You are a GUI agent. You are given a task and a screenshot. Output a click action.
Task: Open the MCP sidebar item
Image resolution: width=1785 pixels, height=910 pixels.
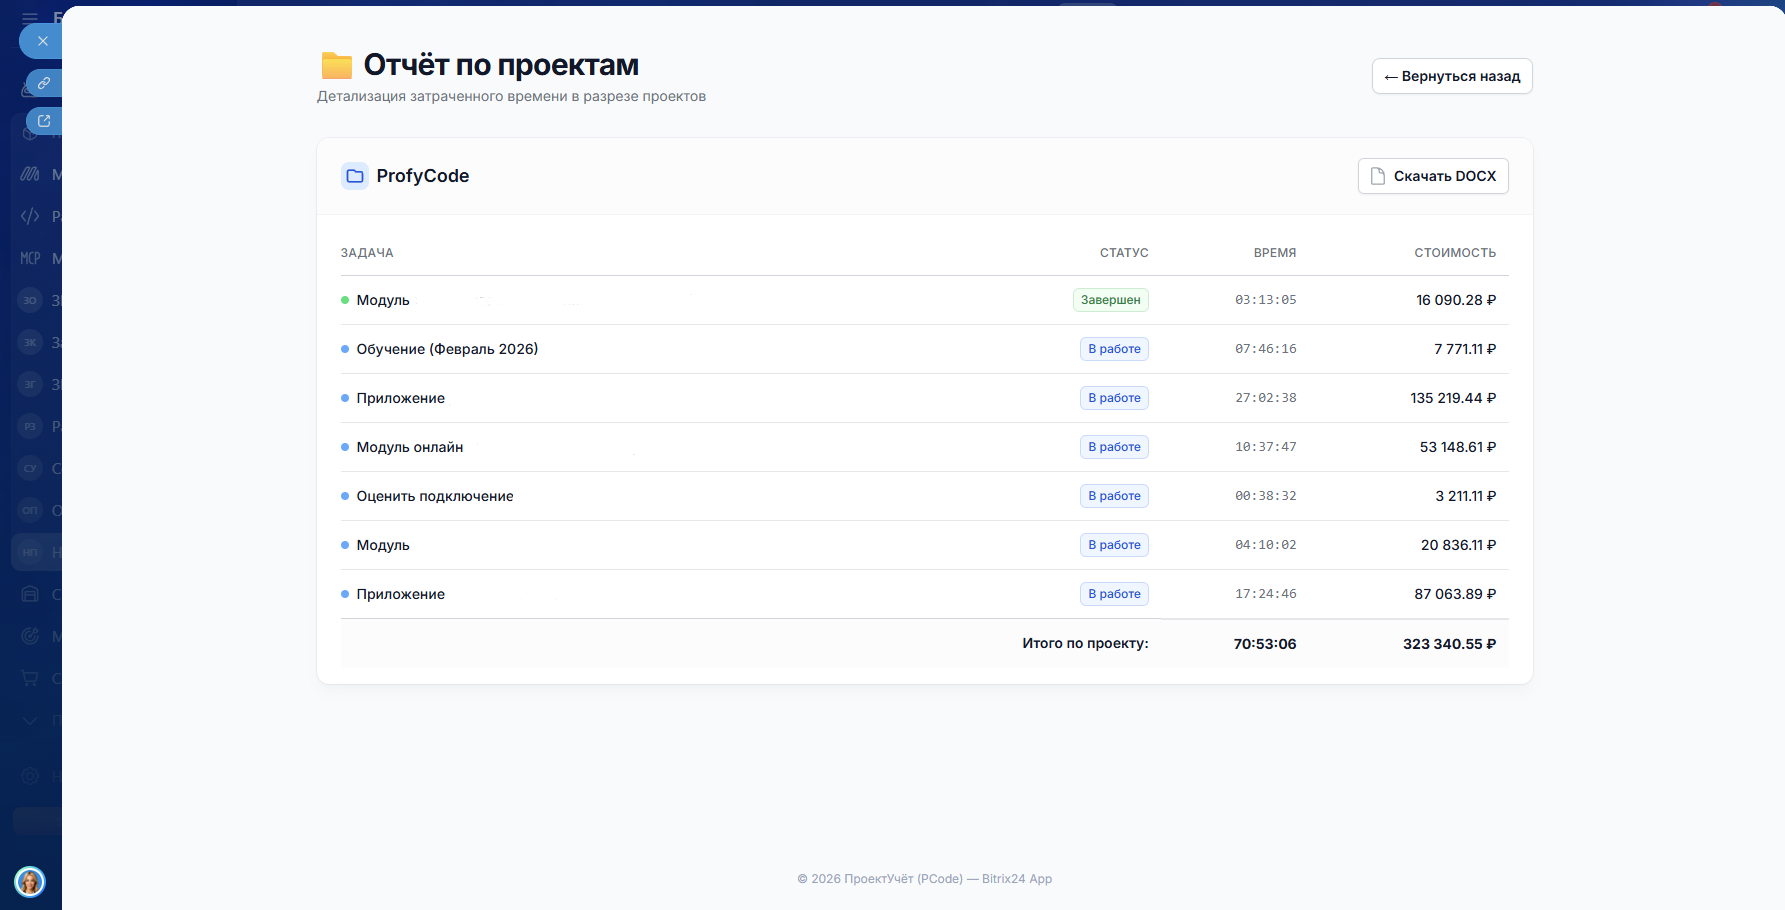pyautogui.click(x=30, y=258)
